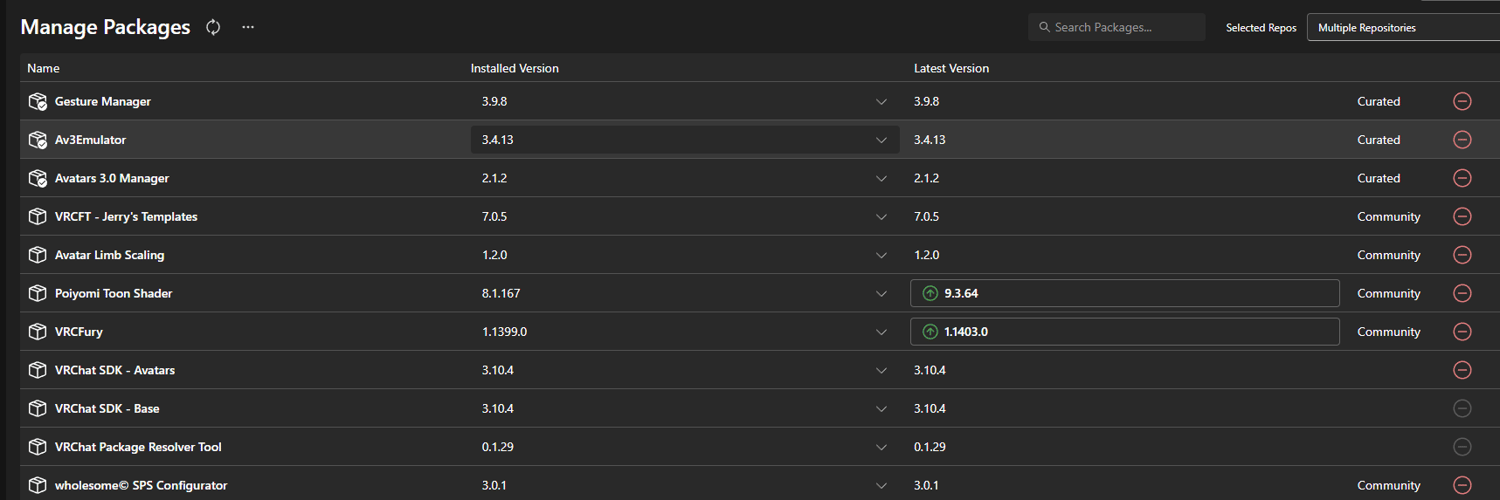Click the Search Packages input field

point(1116,27)
